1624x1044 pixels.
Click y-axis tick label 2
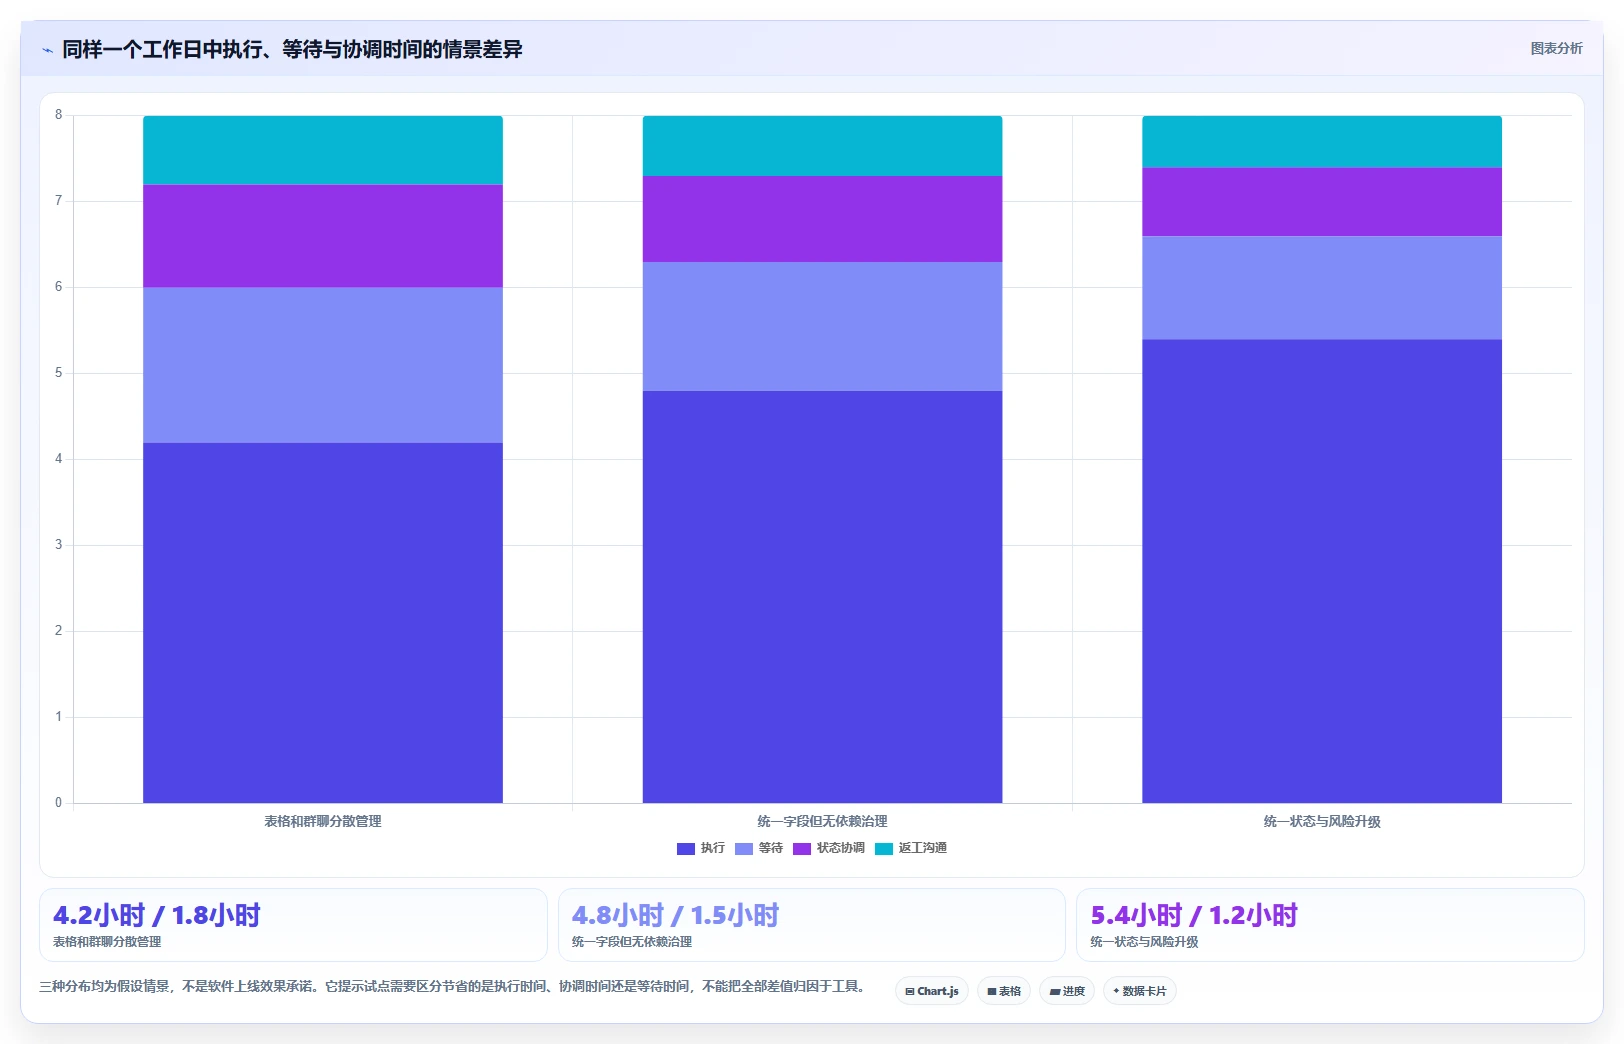click(x=58, y=631)
